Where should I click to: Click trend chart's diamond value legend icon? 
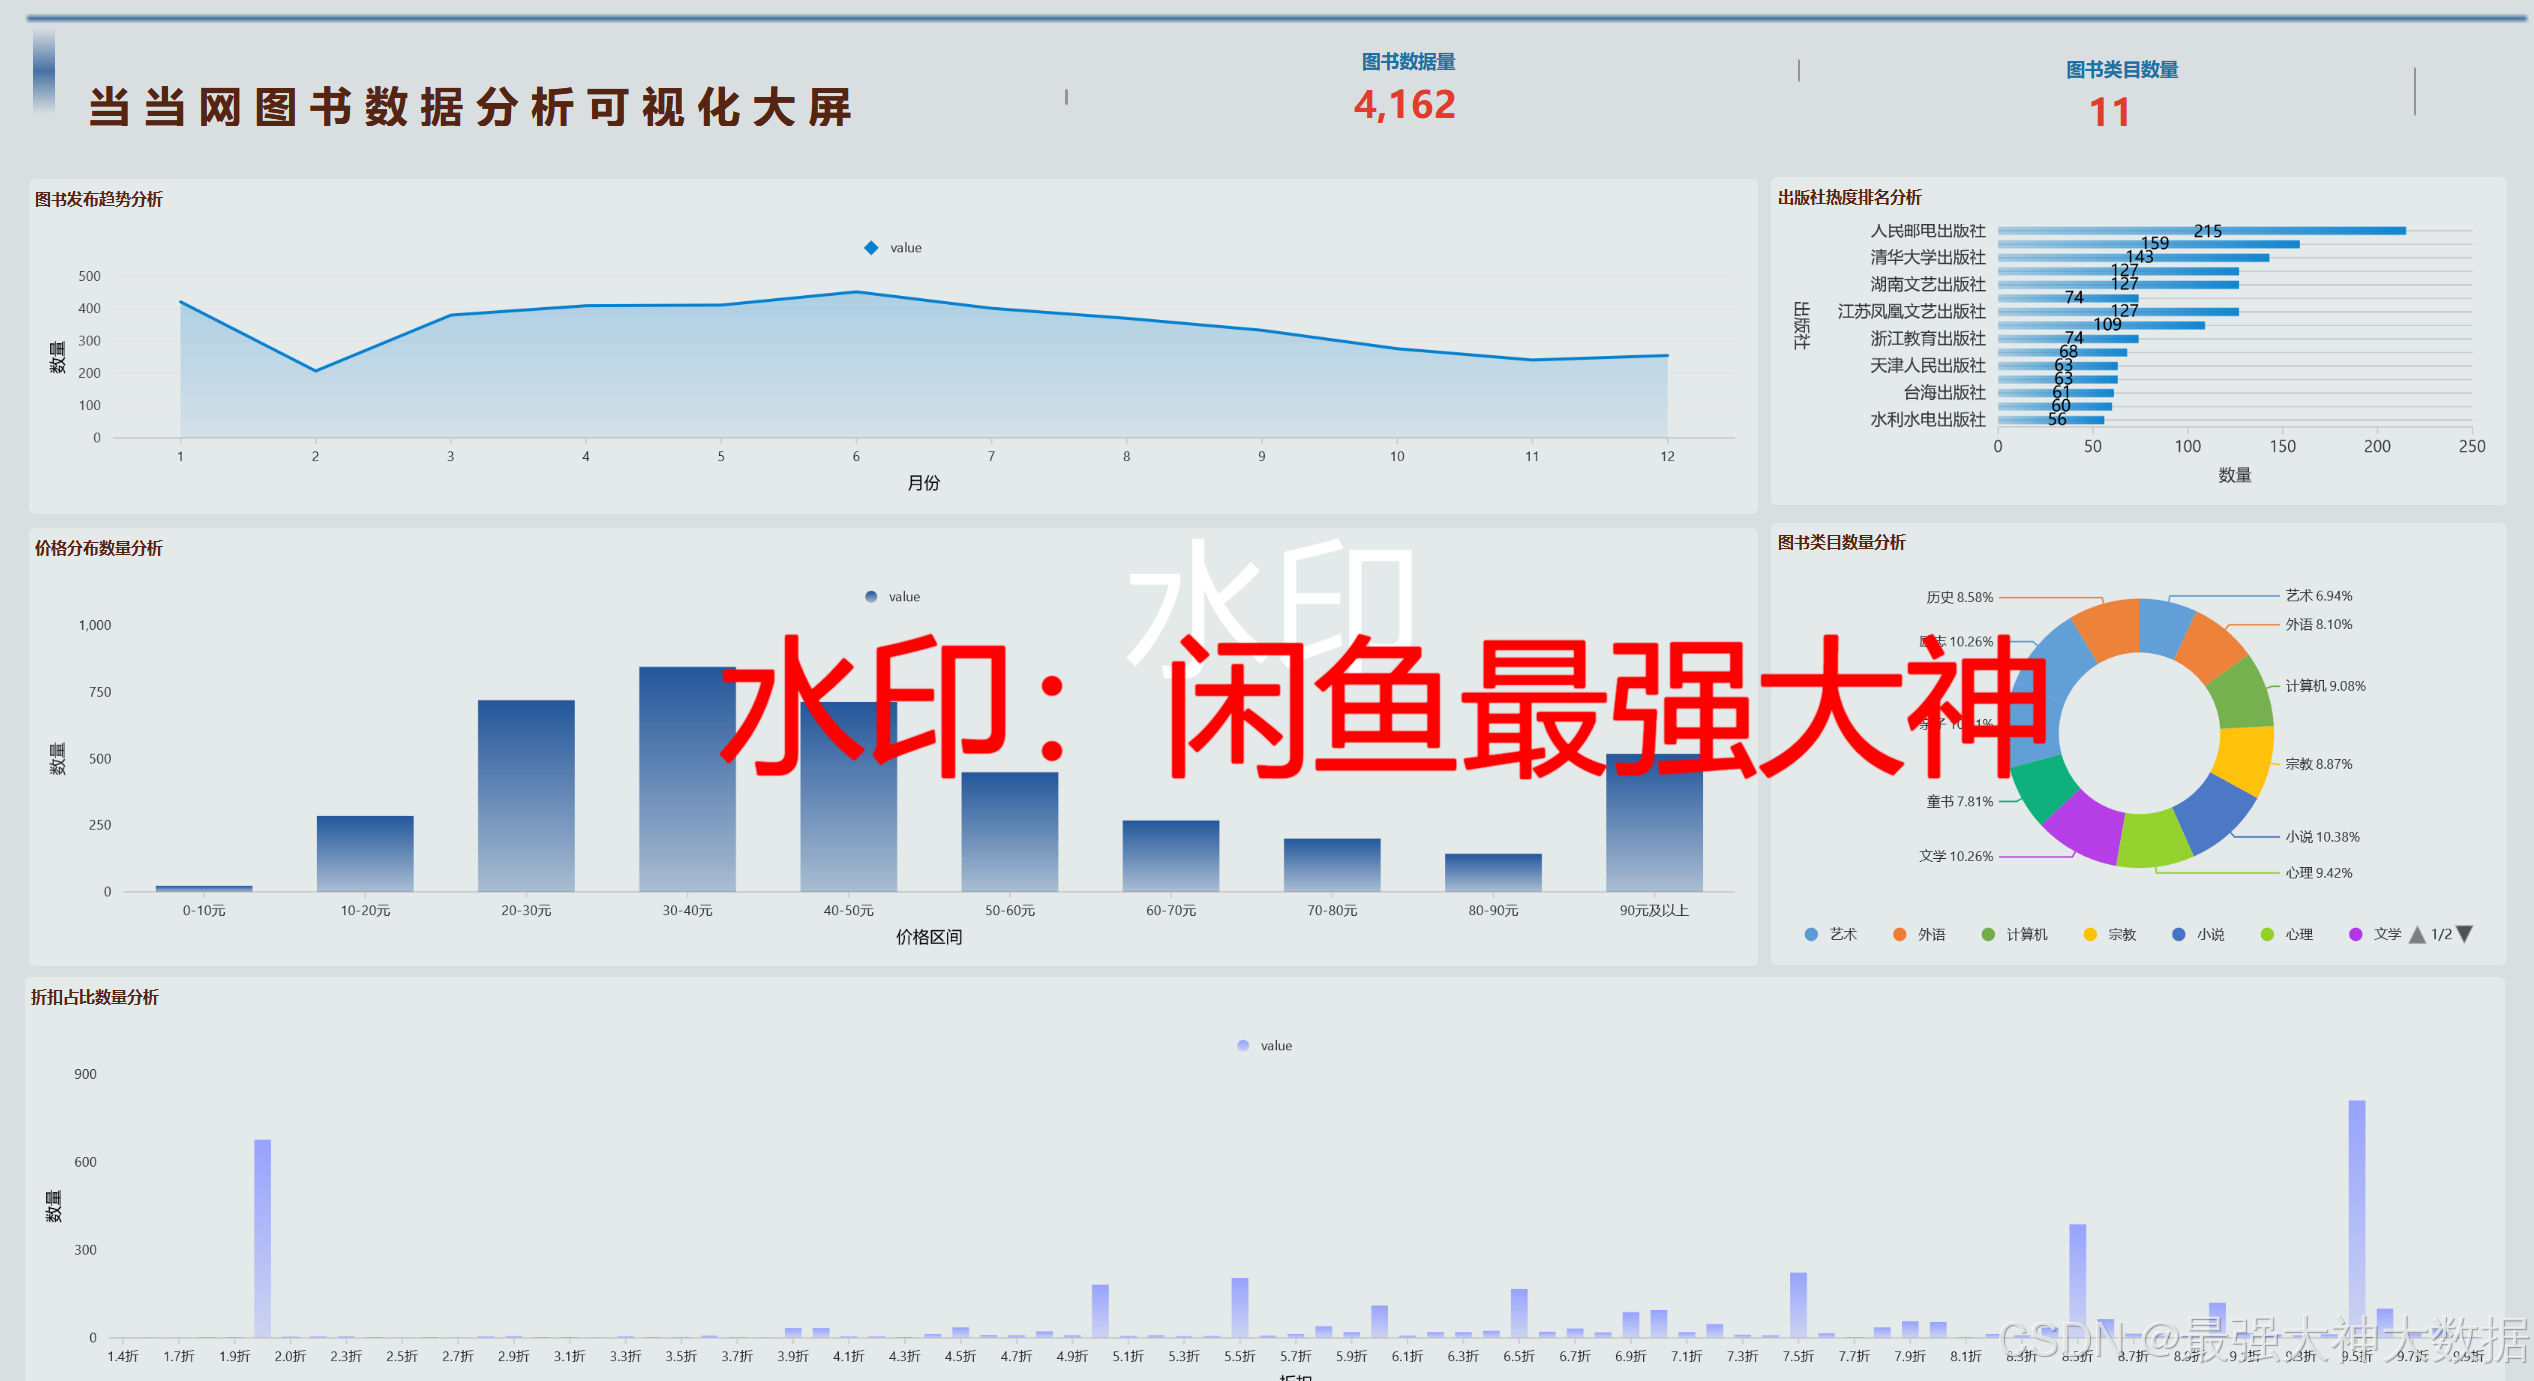(x=871, y=248)
